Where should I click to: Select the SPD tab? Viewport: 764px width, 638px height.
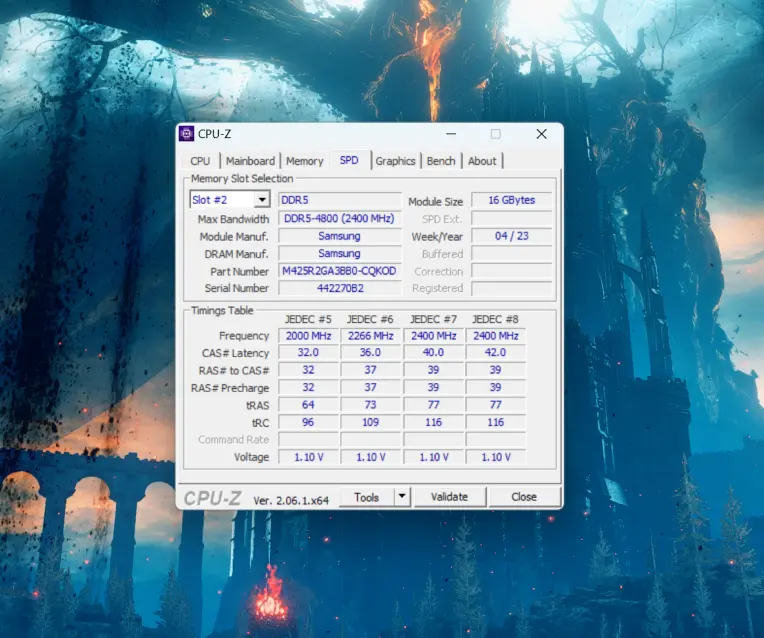[x=349, y=160]
